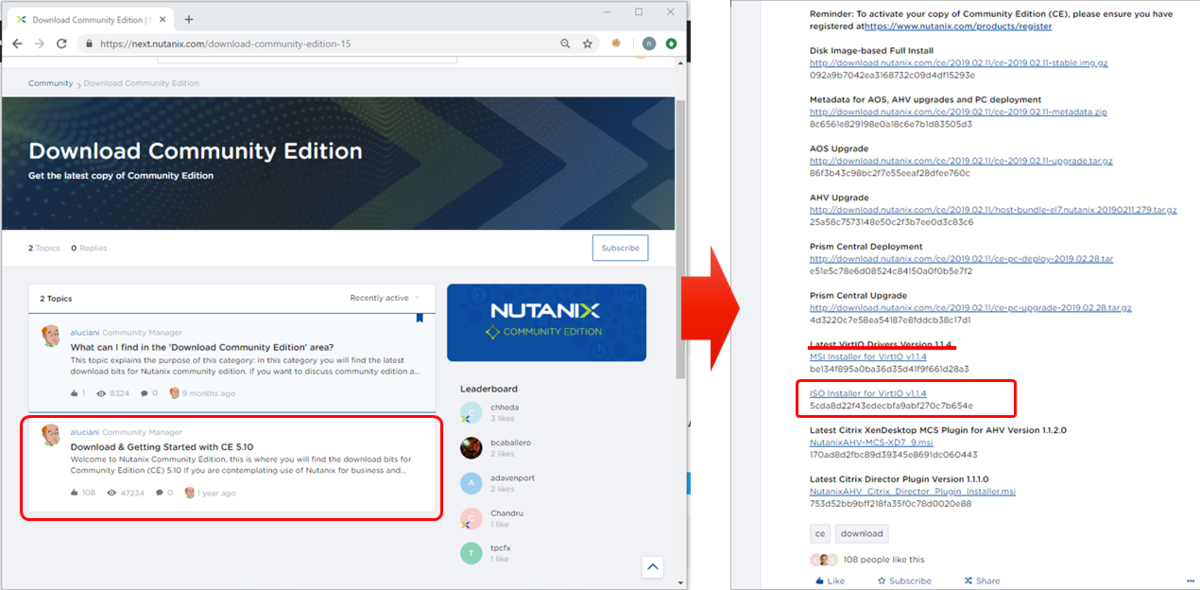This screenshot has height=590, width=1200.
Task: Reload the page with refresh icon
Action: [62, 44]
